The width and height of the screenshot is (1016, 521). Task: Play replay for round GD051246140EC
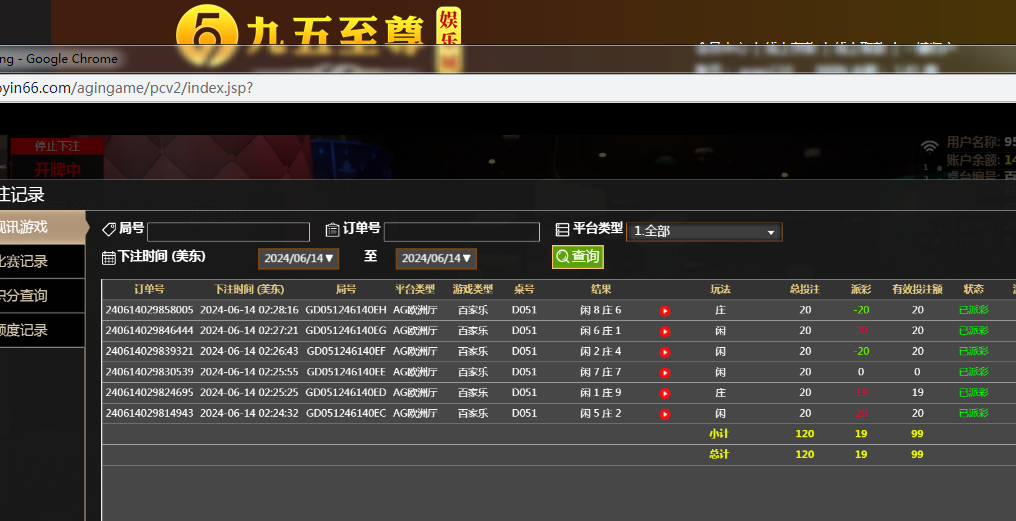(x=665, y=413)
